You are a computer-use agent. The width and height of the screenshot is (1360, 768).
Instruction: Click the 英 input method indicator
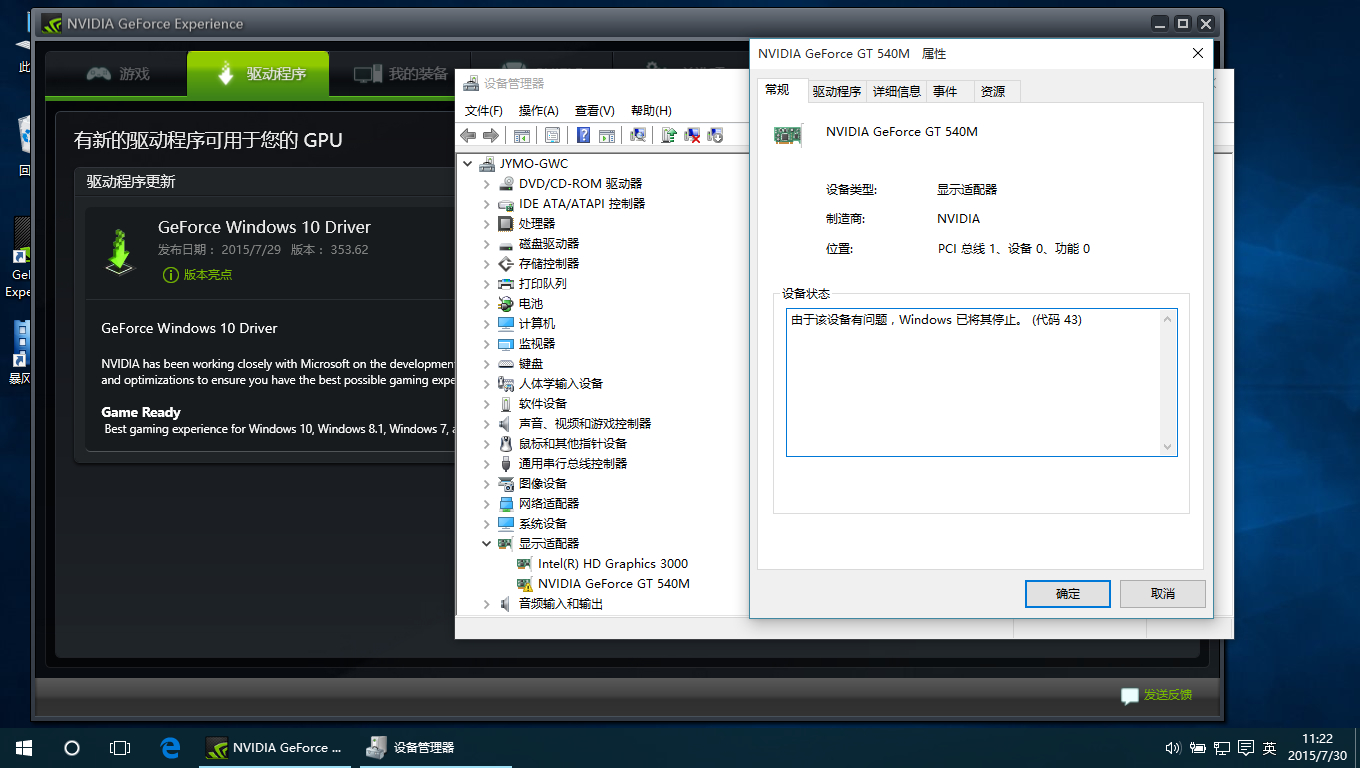tap(1269, 748)
